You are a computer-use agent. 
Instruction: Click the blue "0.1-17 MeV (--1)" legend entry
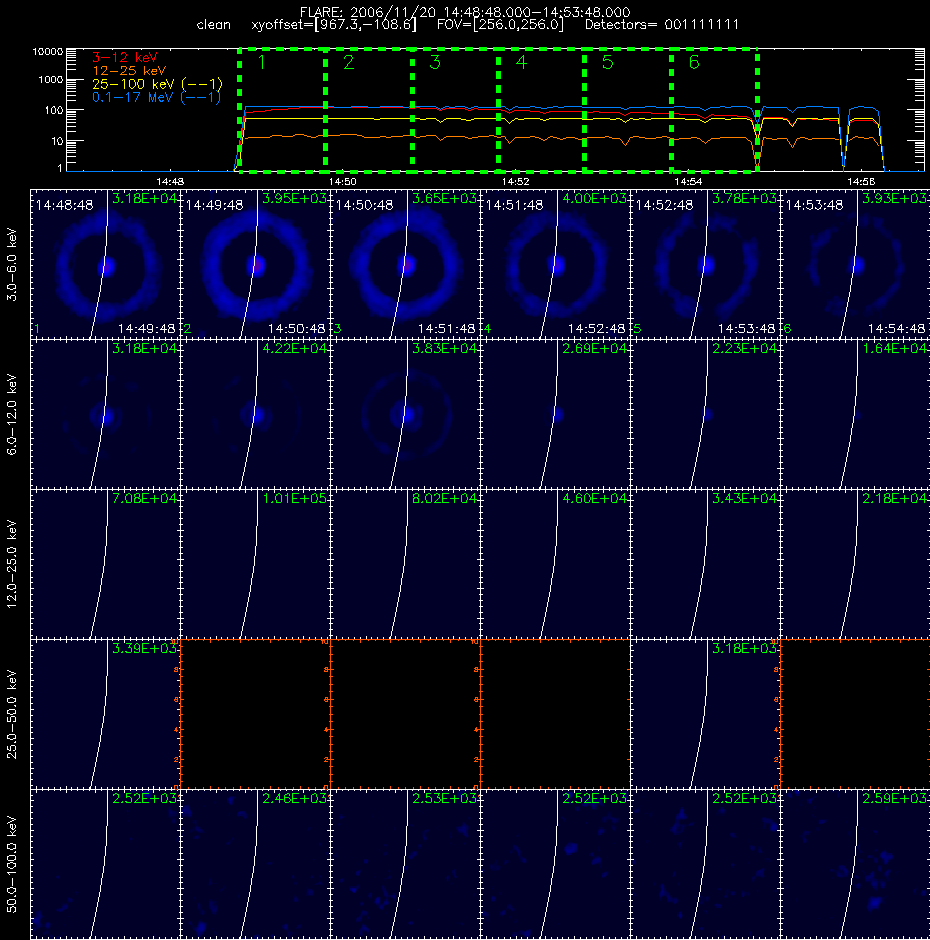[x=156, y=97]
